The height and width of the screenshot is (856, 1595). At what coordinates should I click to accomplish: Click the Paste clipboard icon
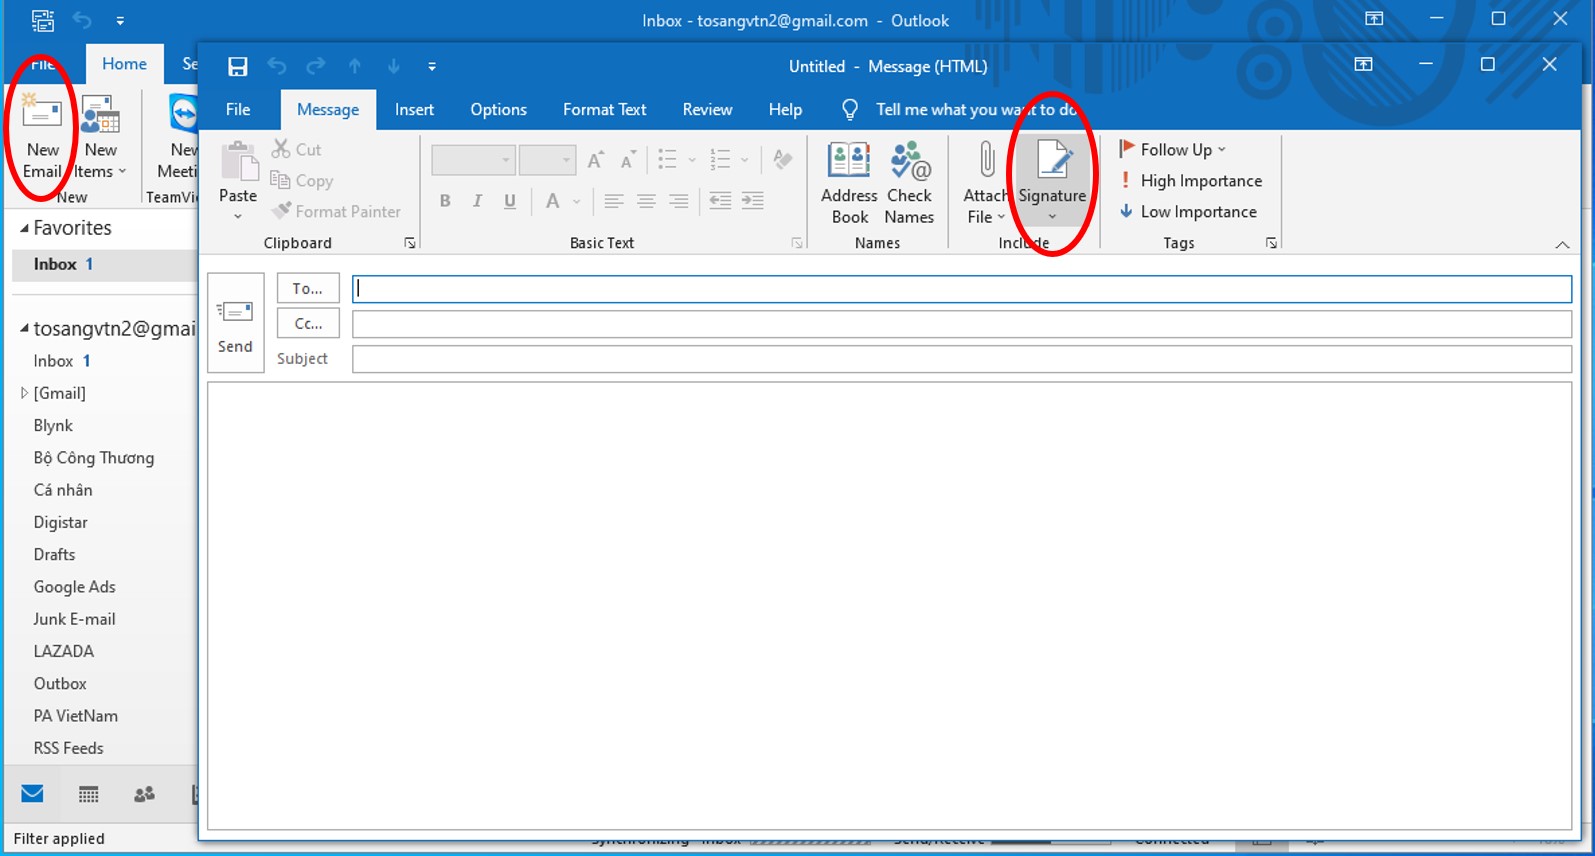pyautogui.click(x=238, y=161)
